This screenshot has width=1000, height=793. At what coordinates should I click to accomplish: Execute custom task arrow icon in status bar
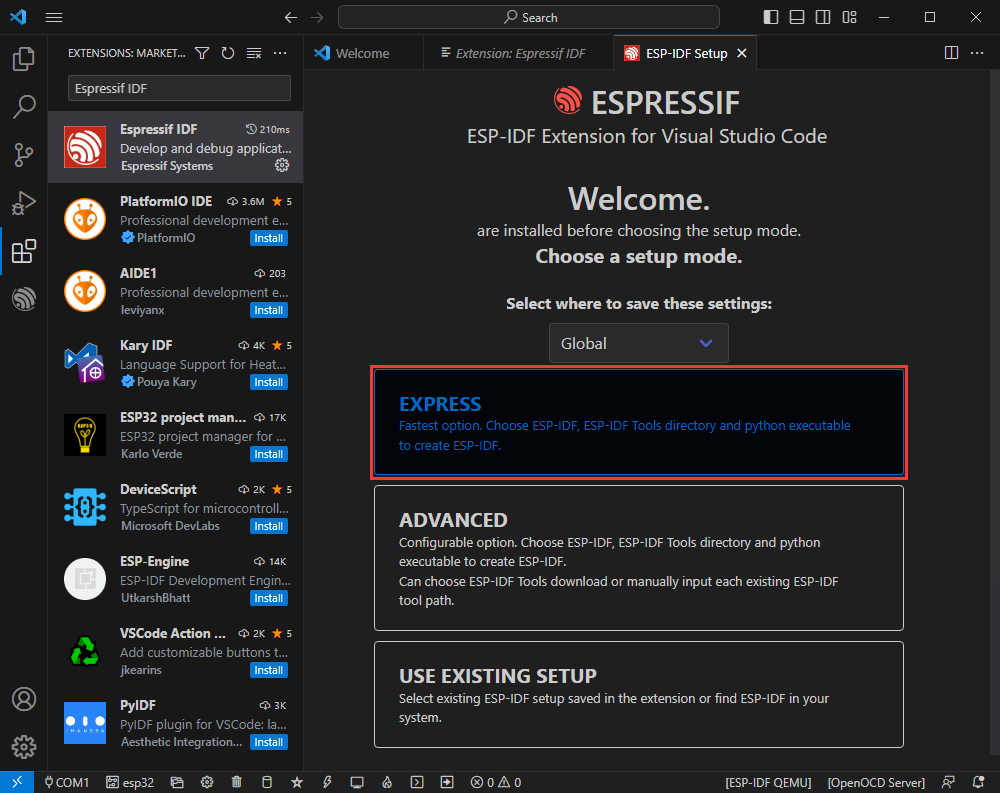(447, 782)
